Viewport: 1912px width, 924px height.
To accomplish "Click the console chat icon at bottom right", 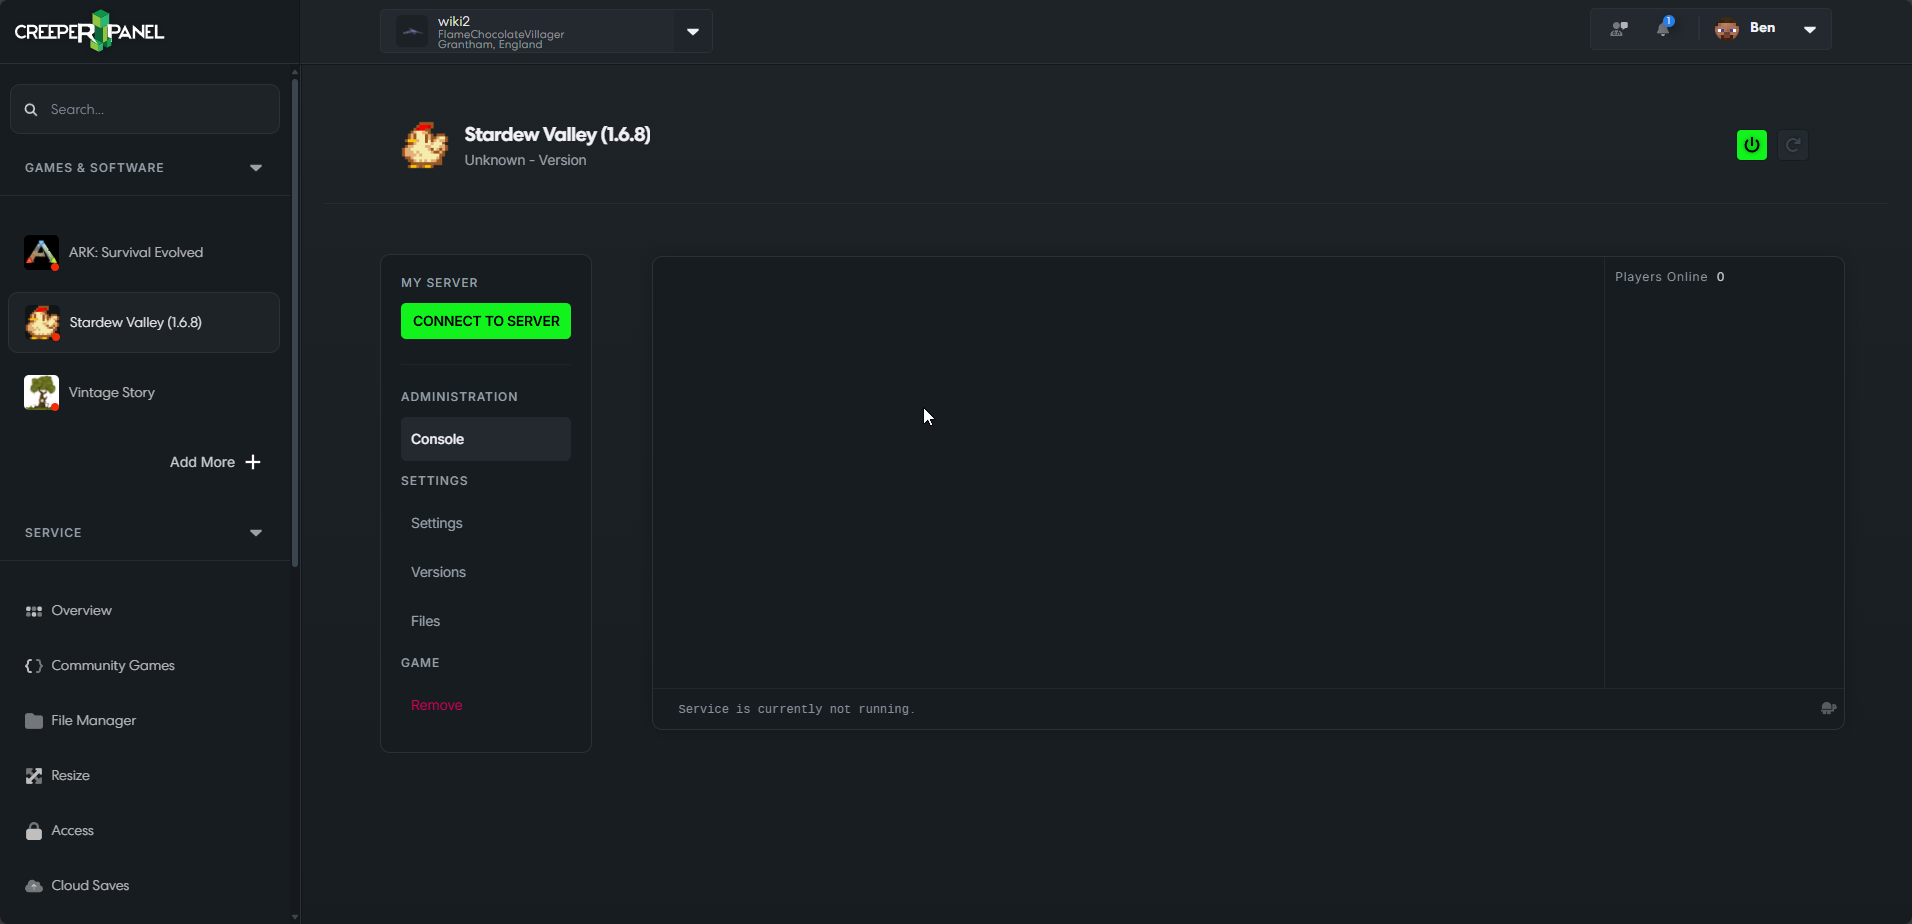I will pyautogui.click(x=1828, y=708).
